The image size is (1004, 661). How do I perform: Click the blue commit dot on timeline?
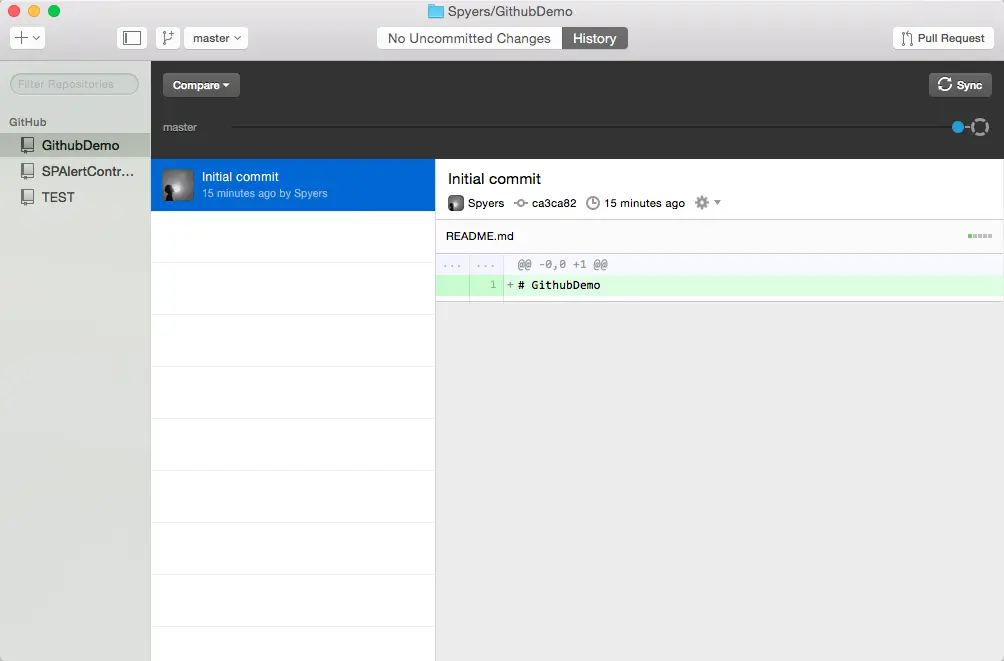click(958, 127)
